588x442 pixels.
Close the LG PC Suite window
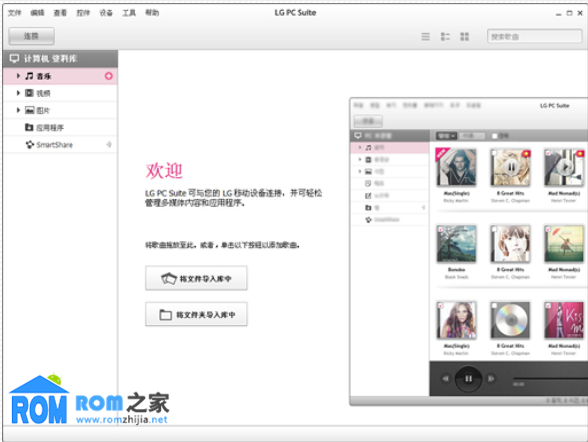580,13
